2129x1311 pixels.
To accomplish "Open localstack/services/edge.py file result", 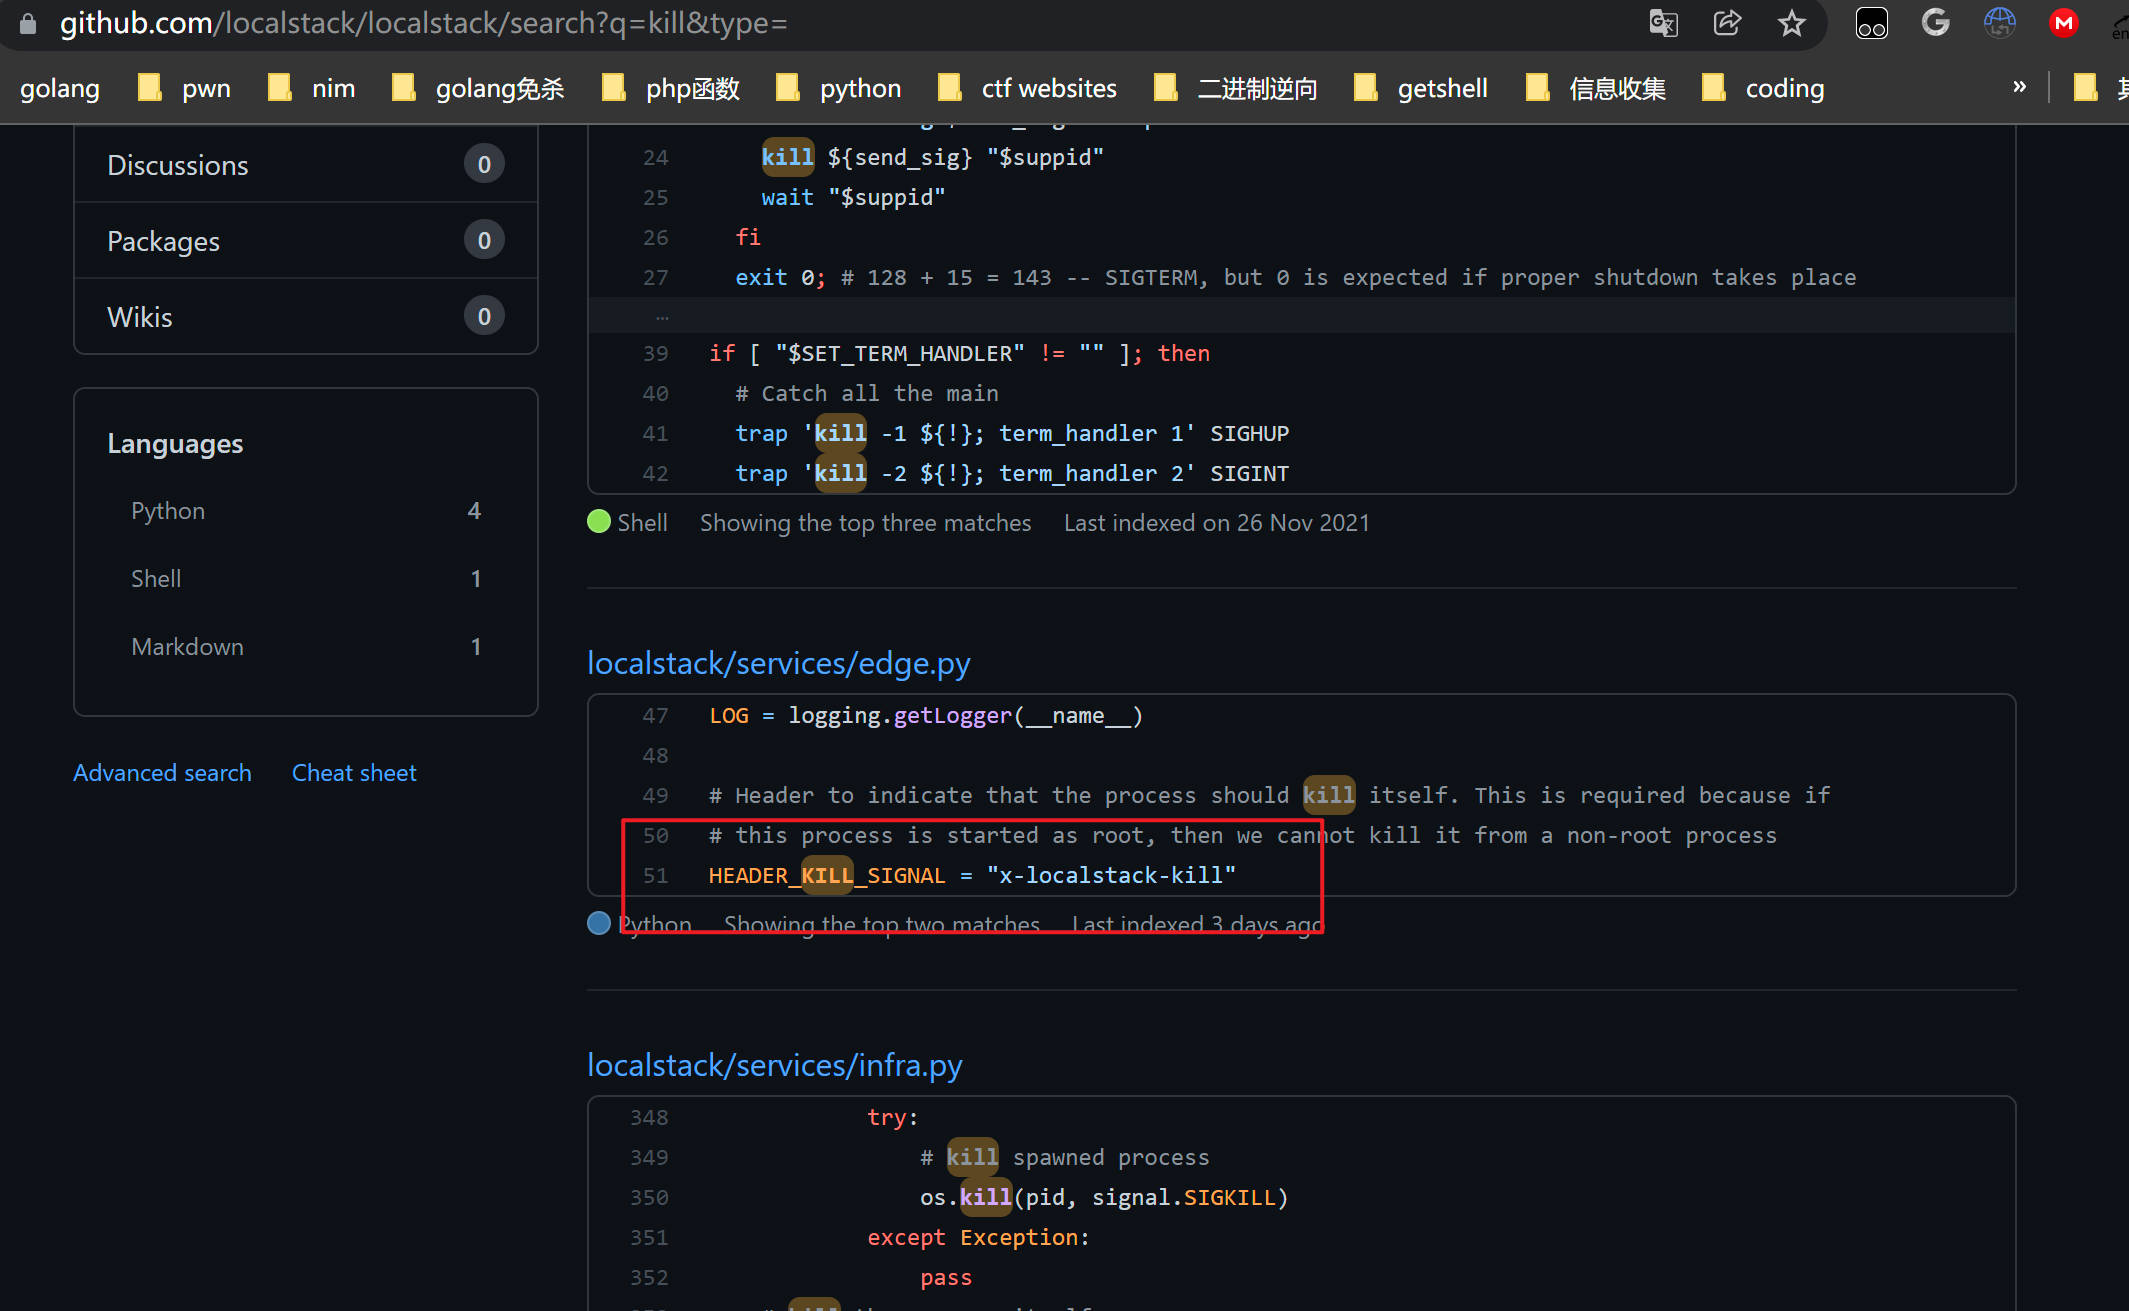I will pos(778,664).
